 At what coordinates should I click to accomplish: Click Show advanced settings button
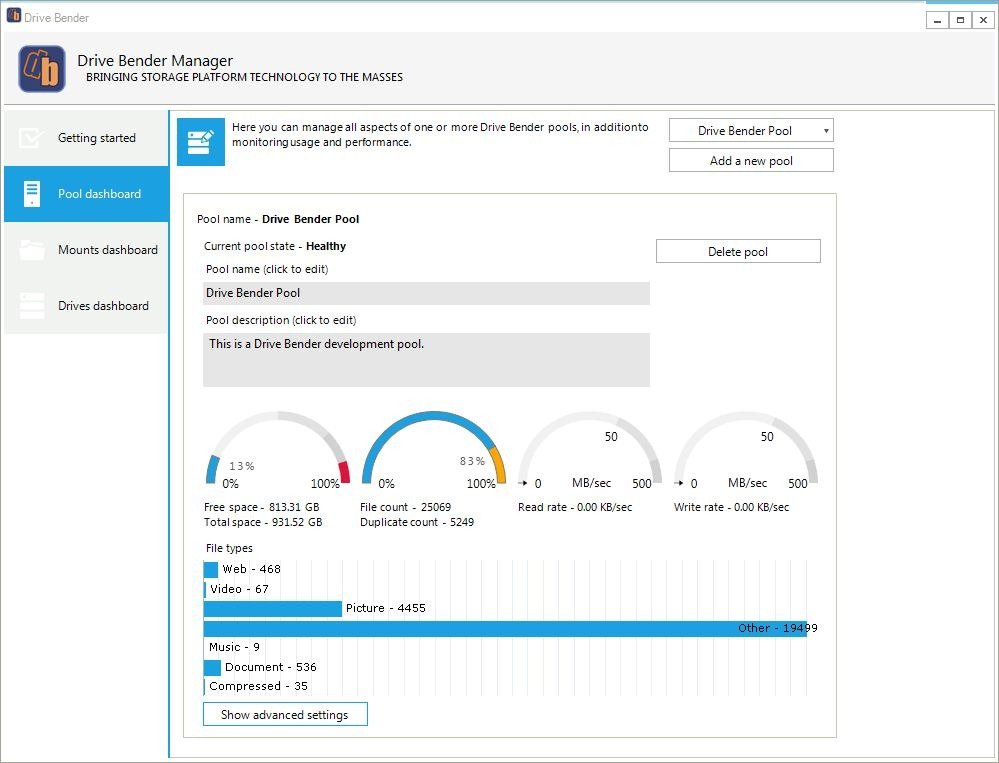coord(285,715)
